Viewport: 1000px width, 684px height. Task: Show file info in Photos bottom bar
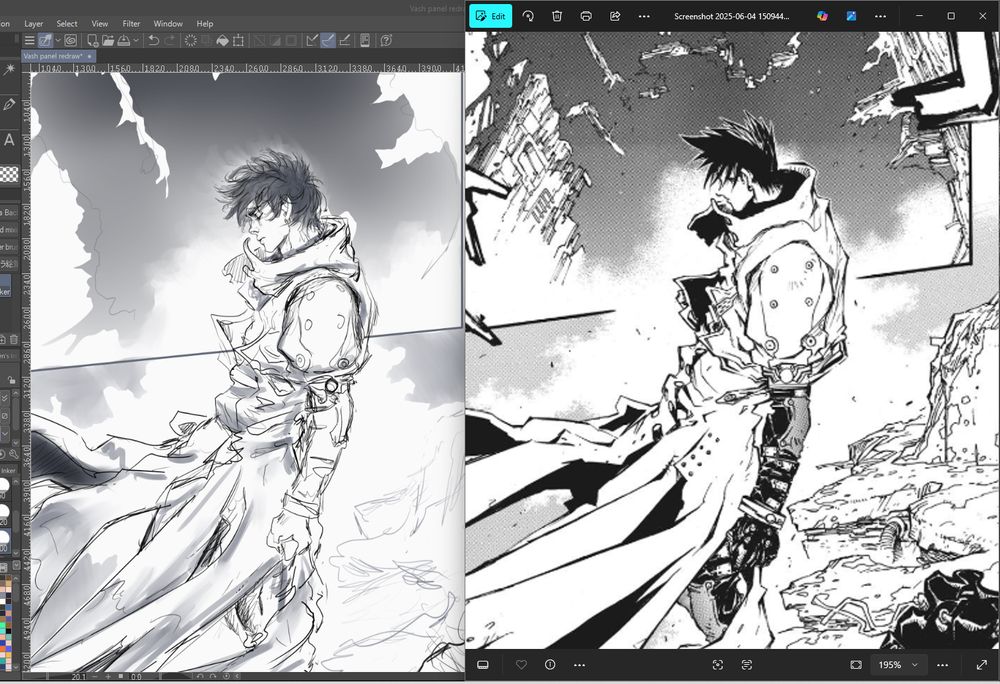tap(550, 665)
